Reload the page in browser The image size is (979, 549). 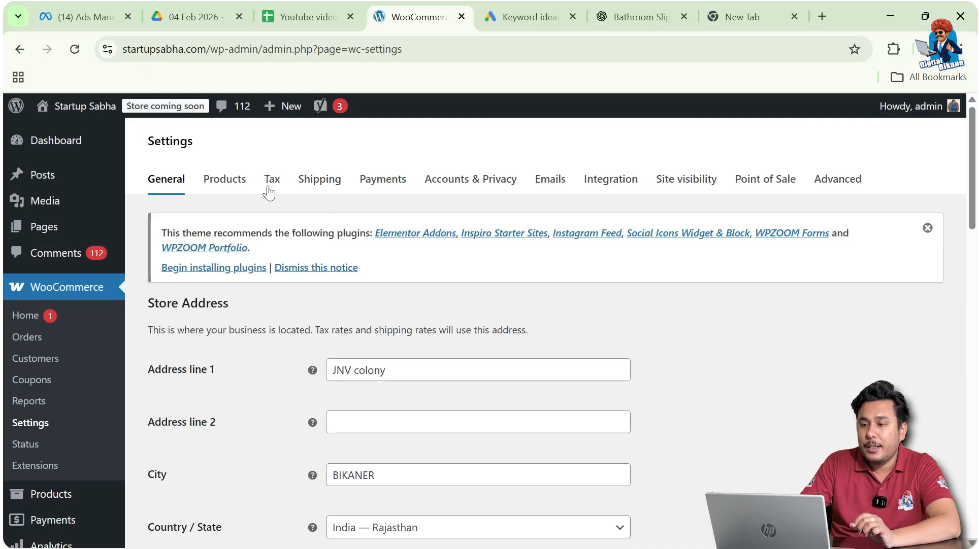74,49
